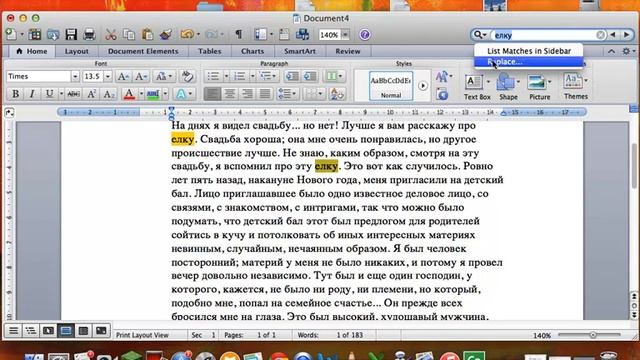Switch to Layout tab

(x=76, y=51)
